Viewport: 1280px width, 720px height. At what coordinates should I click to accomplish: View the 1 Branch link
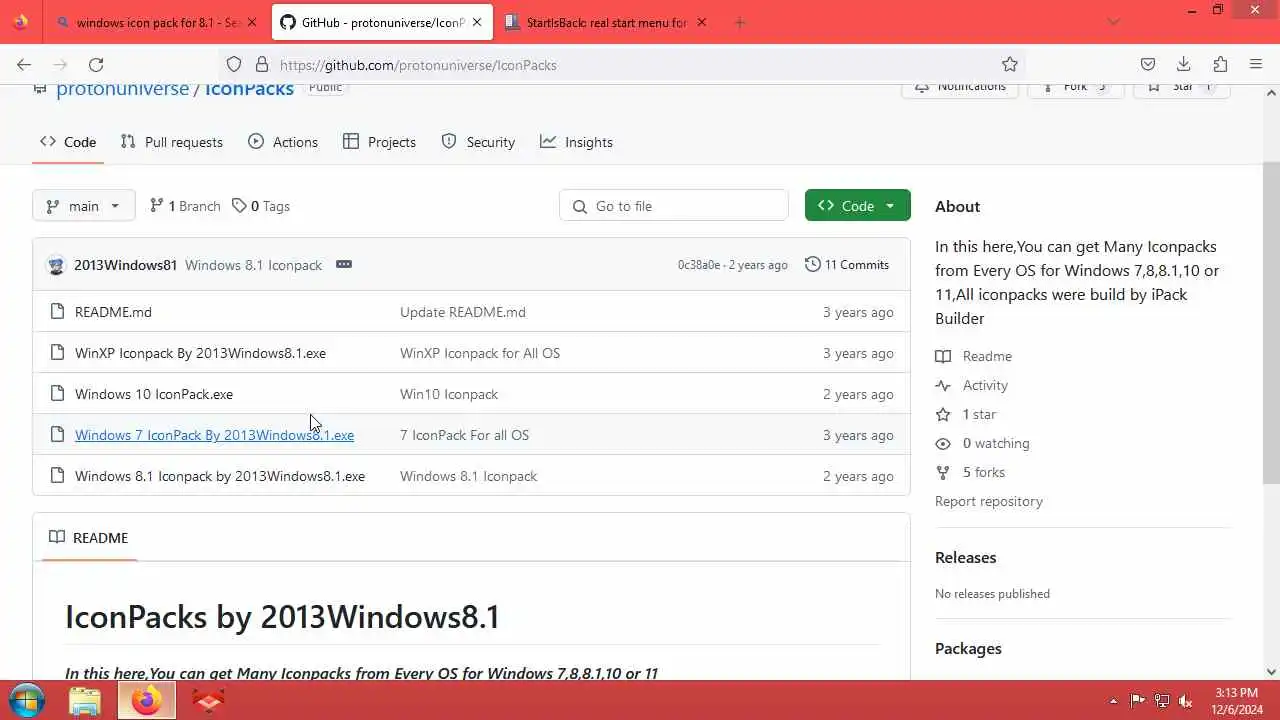tap(185, 206)
